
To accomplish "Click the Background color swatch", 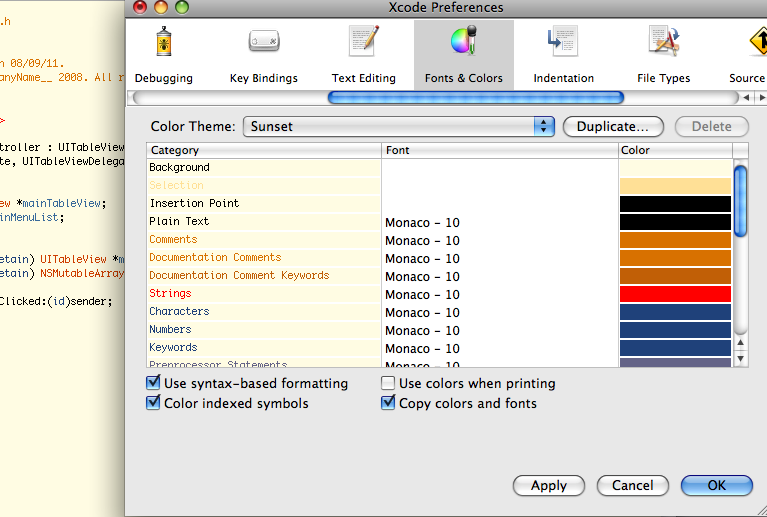I will coord(676,168).
